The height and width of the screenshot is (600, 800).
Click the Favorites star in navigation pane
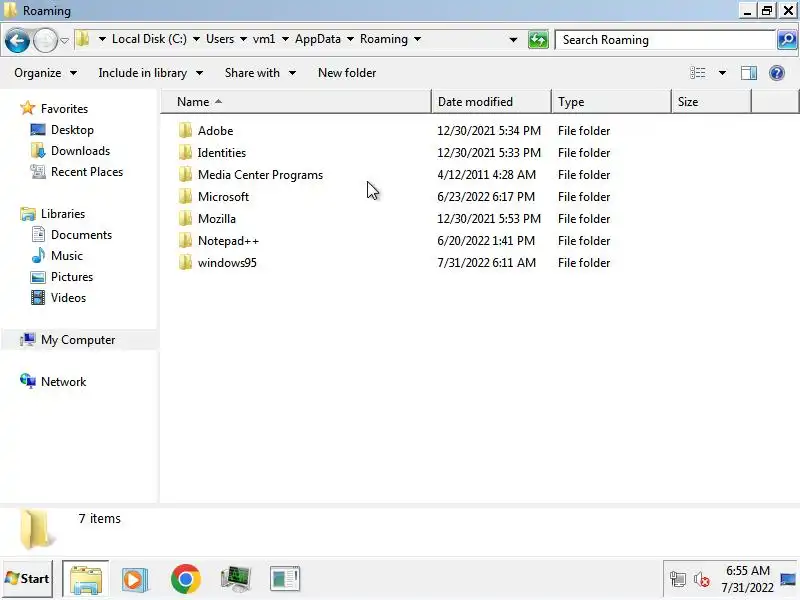(x=28, y=108)
